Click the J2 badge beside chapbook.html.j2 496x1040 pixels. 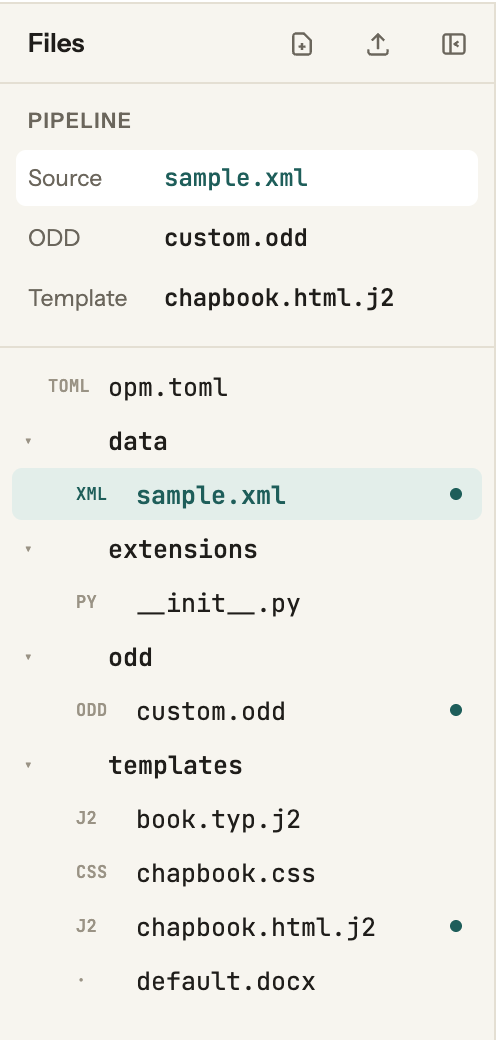[86, 926]
